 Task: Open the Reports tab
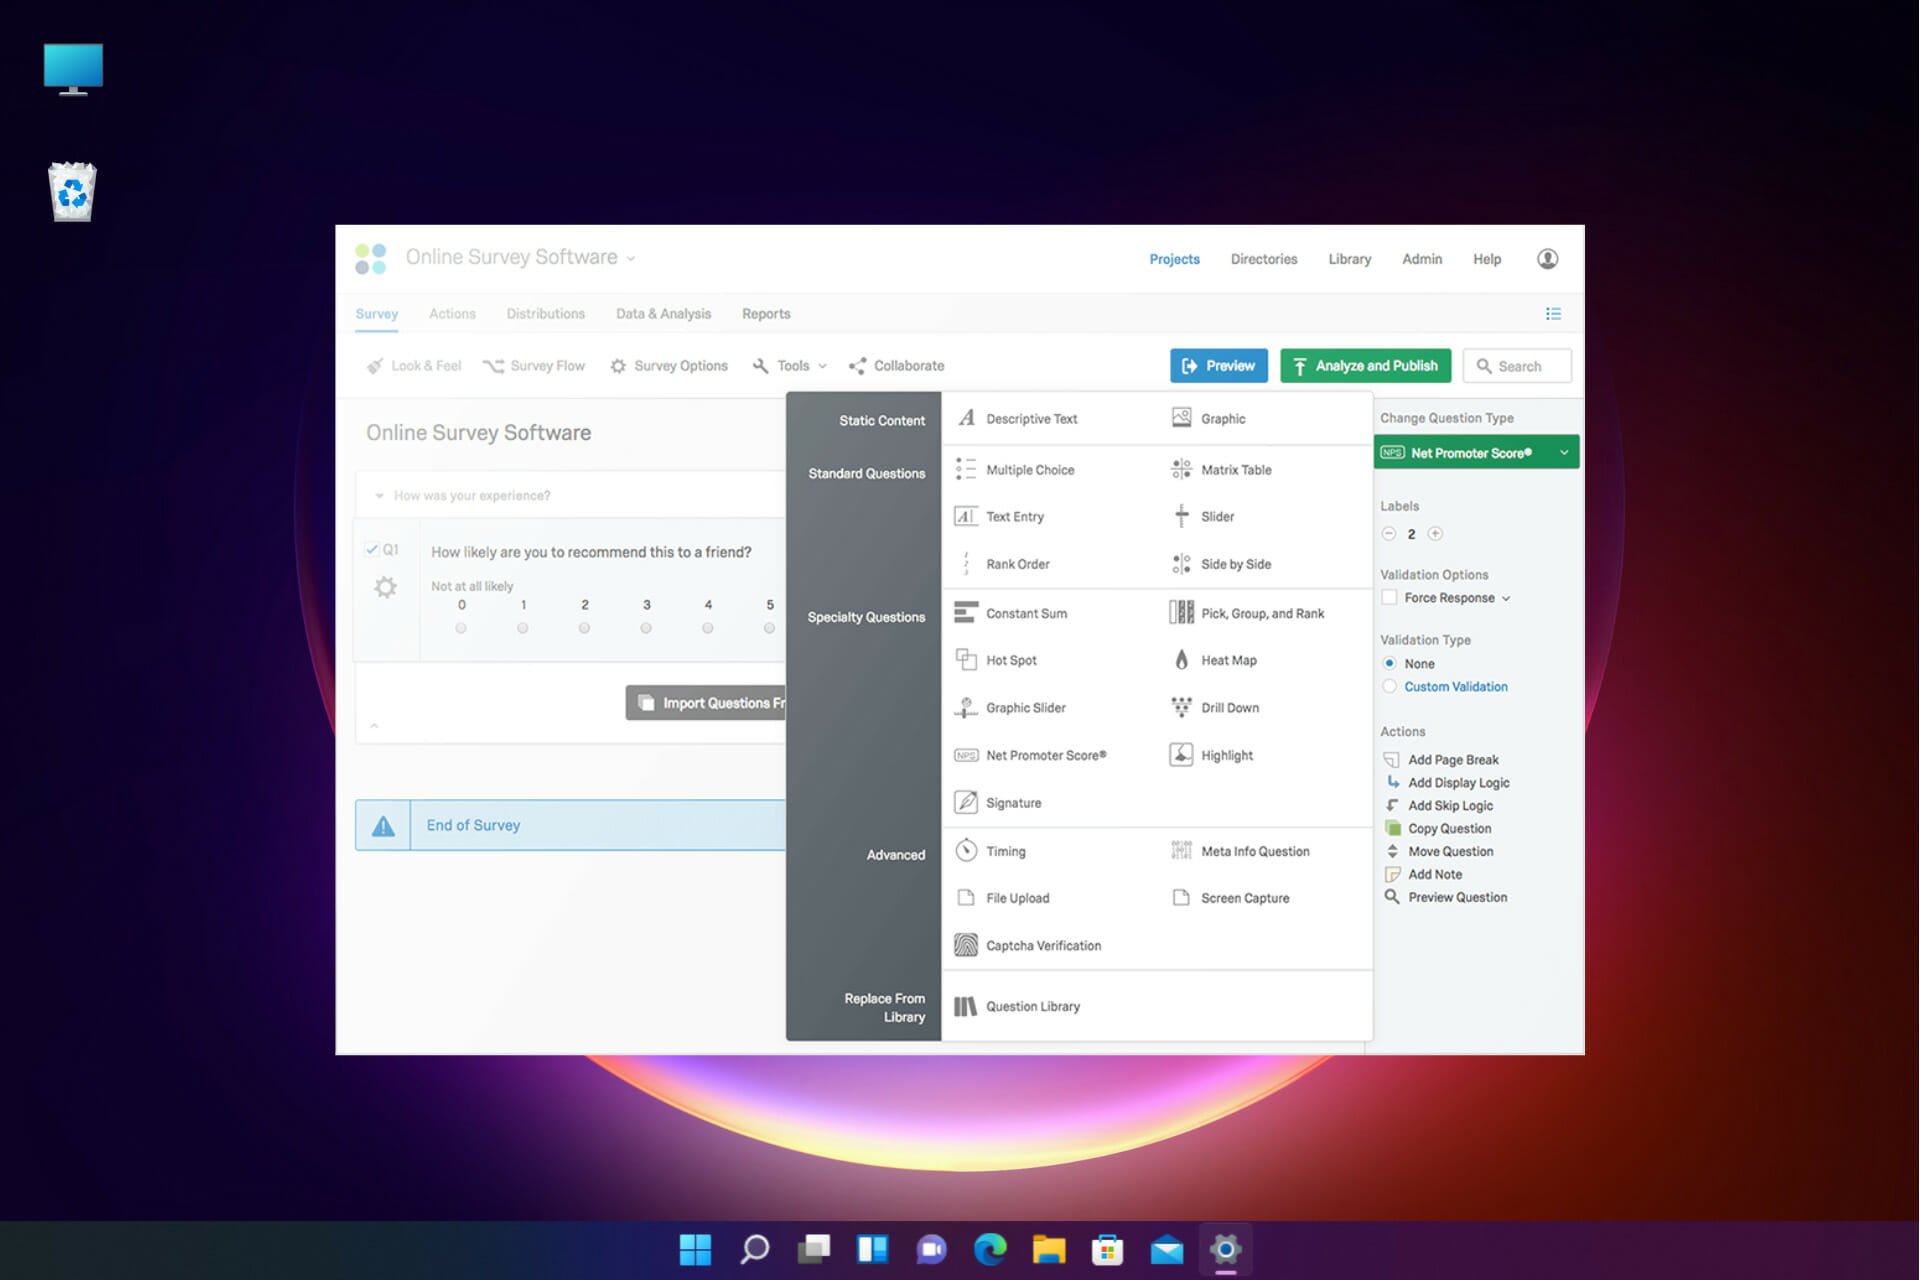[766, 314]
